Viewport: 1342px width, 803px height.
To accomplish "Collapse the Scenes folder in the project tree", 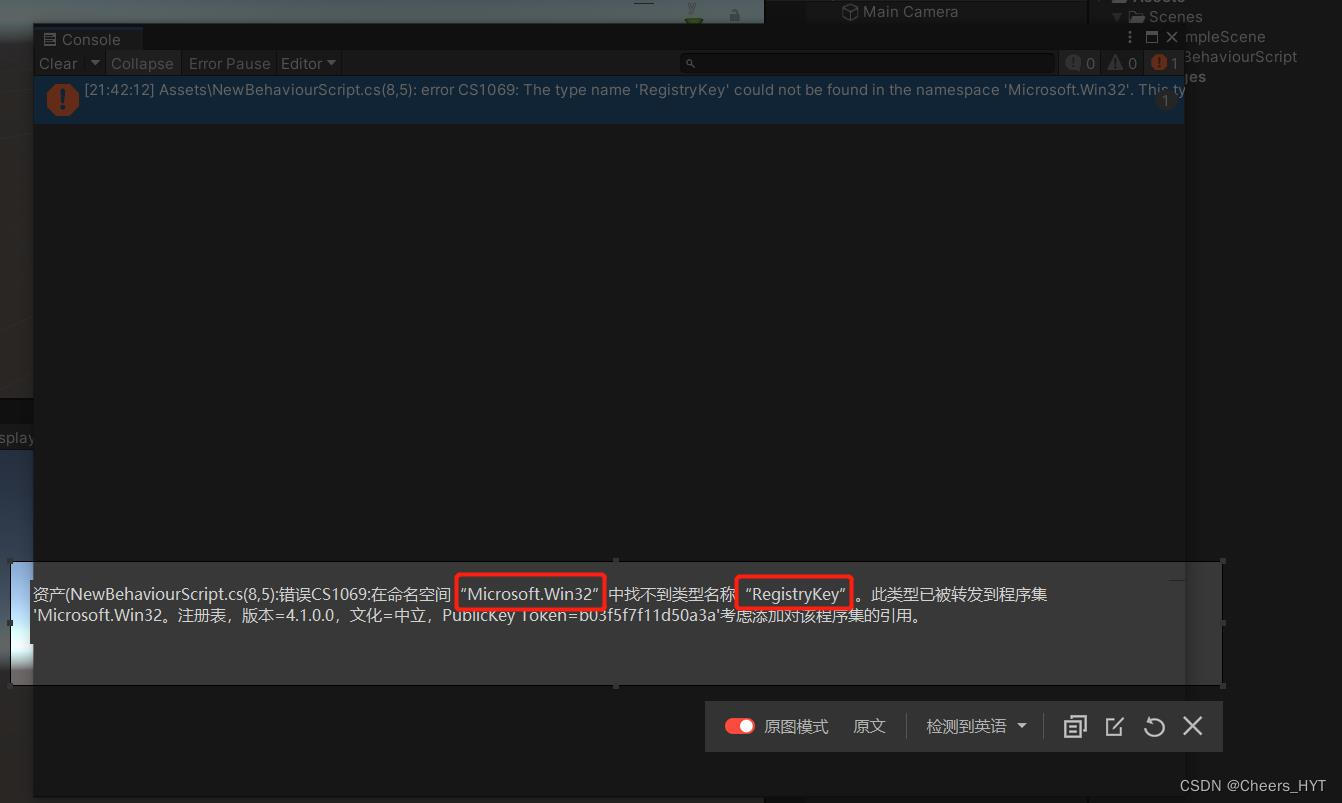I will [1116, 16].
